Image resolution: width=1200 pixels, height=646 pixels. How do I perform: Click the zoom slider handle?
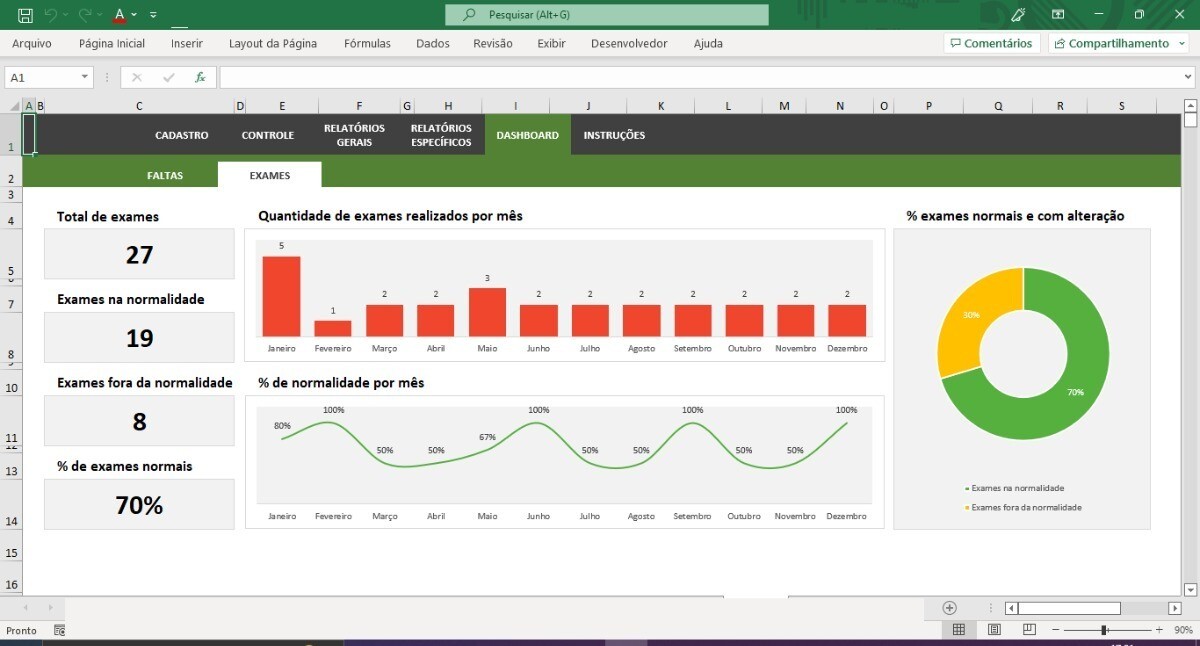[1103, 630]
